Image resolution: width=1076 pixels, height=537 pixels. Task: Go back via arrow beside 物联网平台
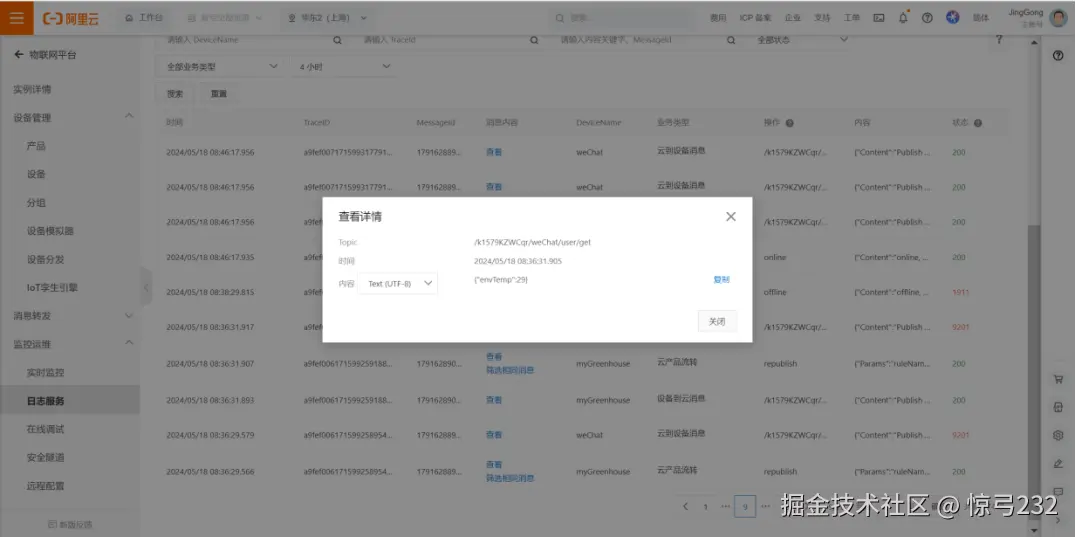(x=19, y=54)
